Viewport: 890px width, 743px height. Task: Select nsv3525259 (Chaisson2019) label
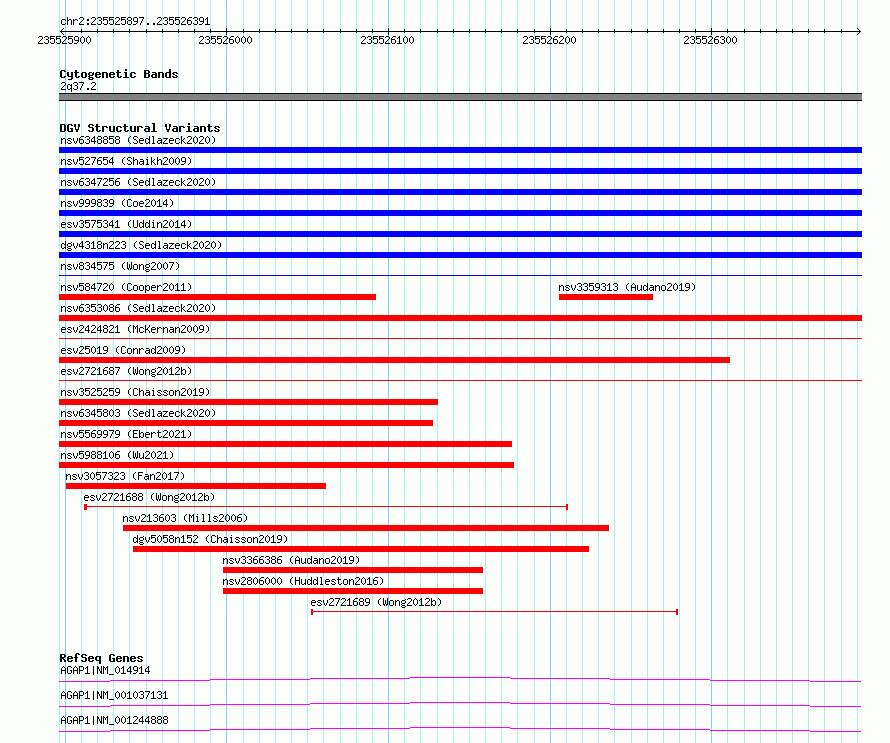[135, 392]
